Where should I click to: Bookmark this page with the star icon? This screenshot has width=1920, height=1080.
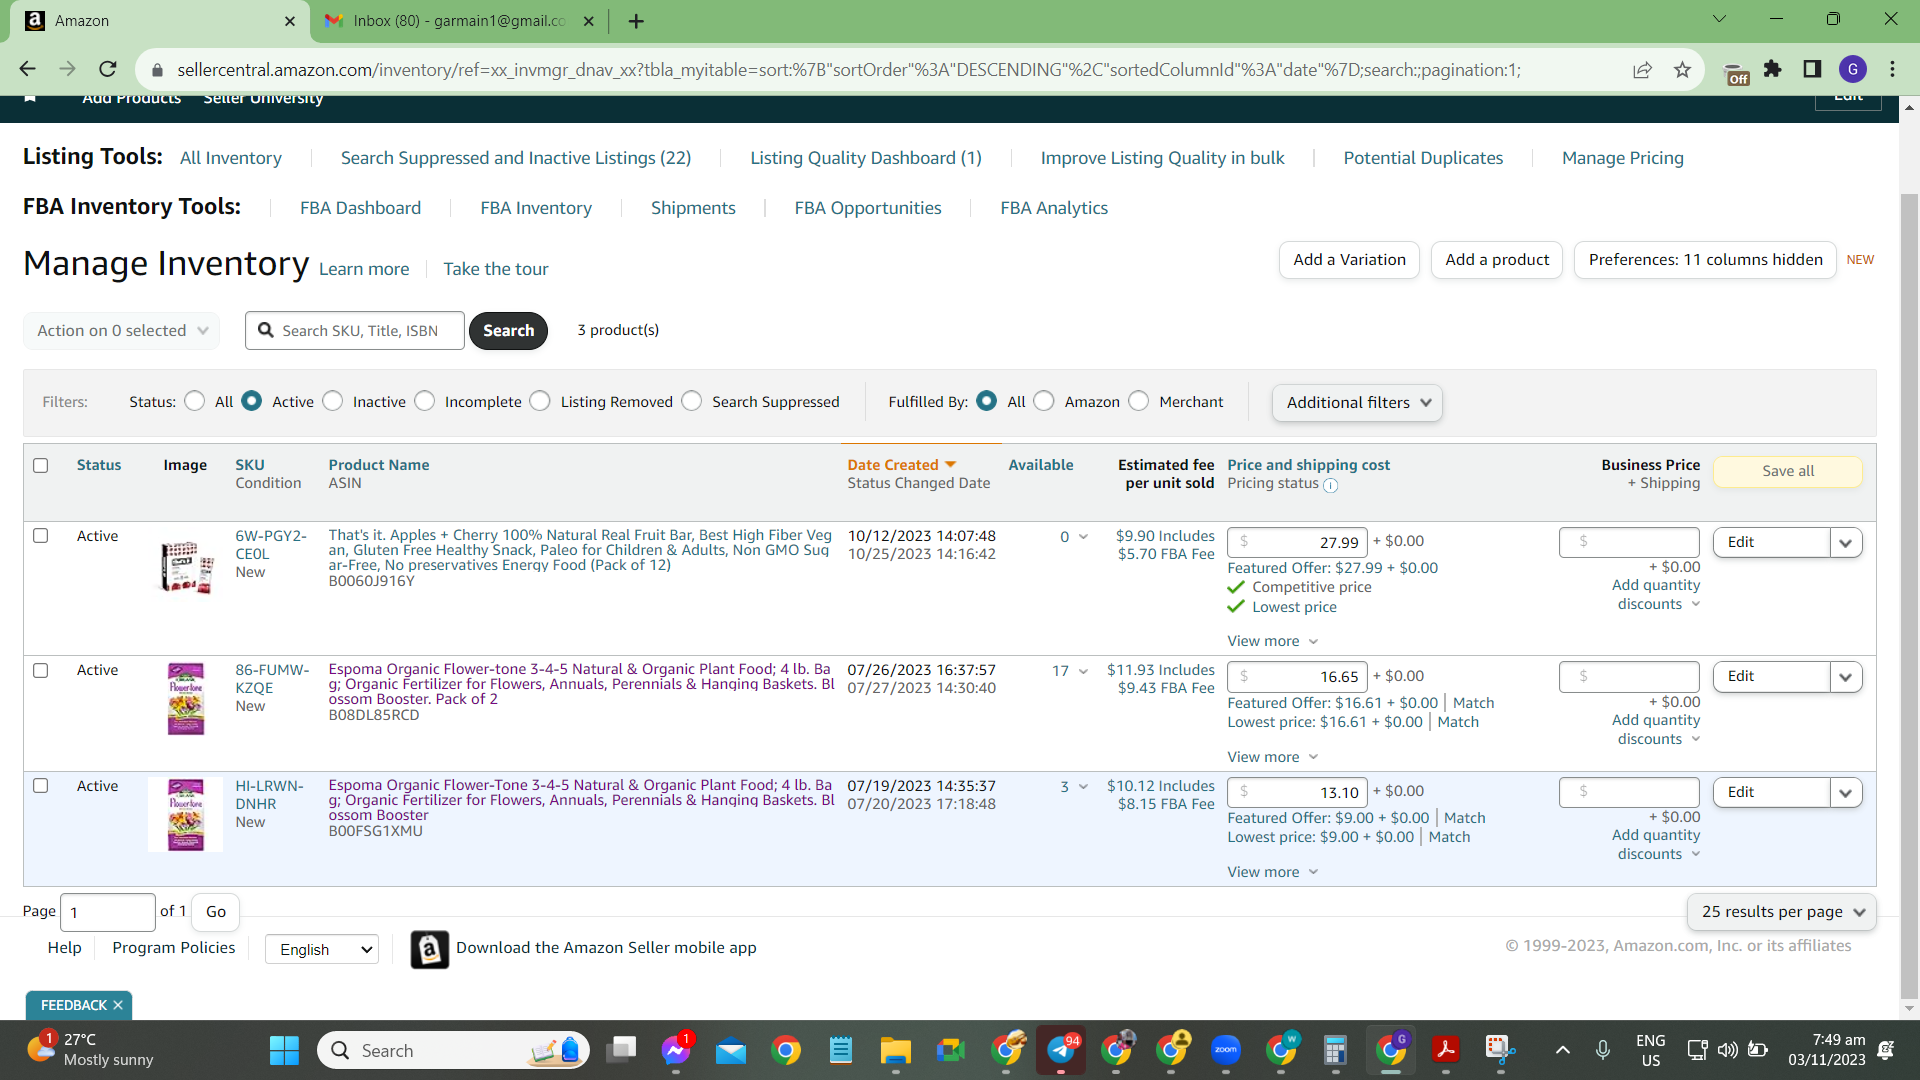(1683, 69)
